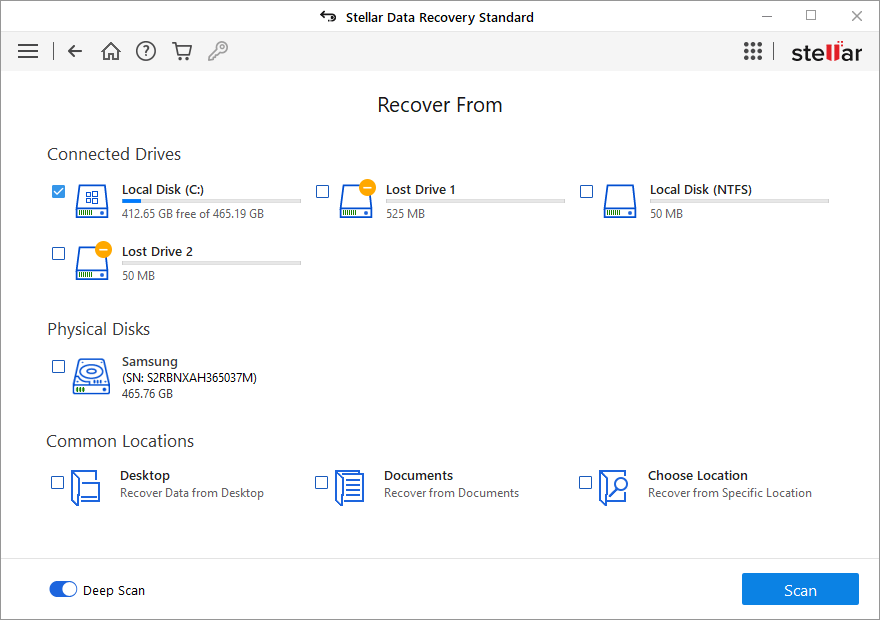Click the back arrow icon
880x620 pixels.
75,50
